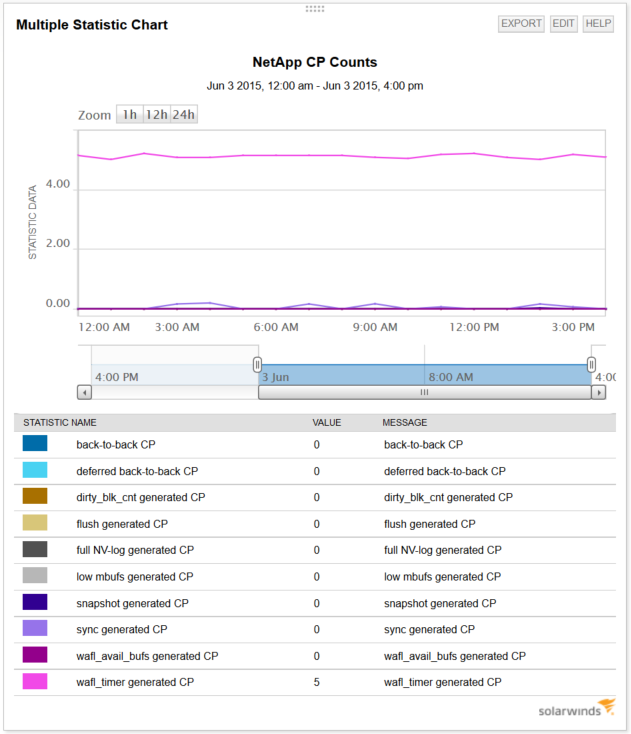Click the EXPORT button
Screen dimensions: 631x734
point(521,23)
